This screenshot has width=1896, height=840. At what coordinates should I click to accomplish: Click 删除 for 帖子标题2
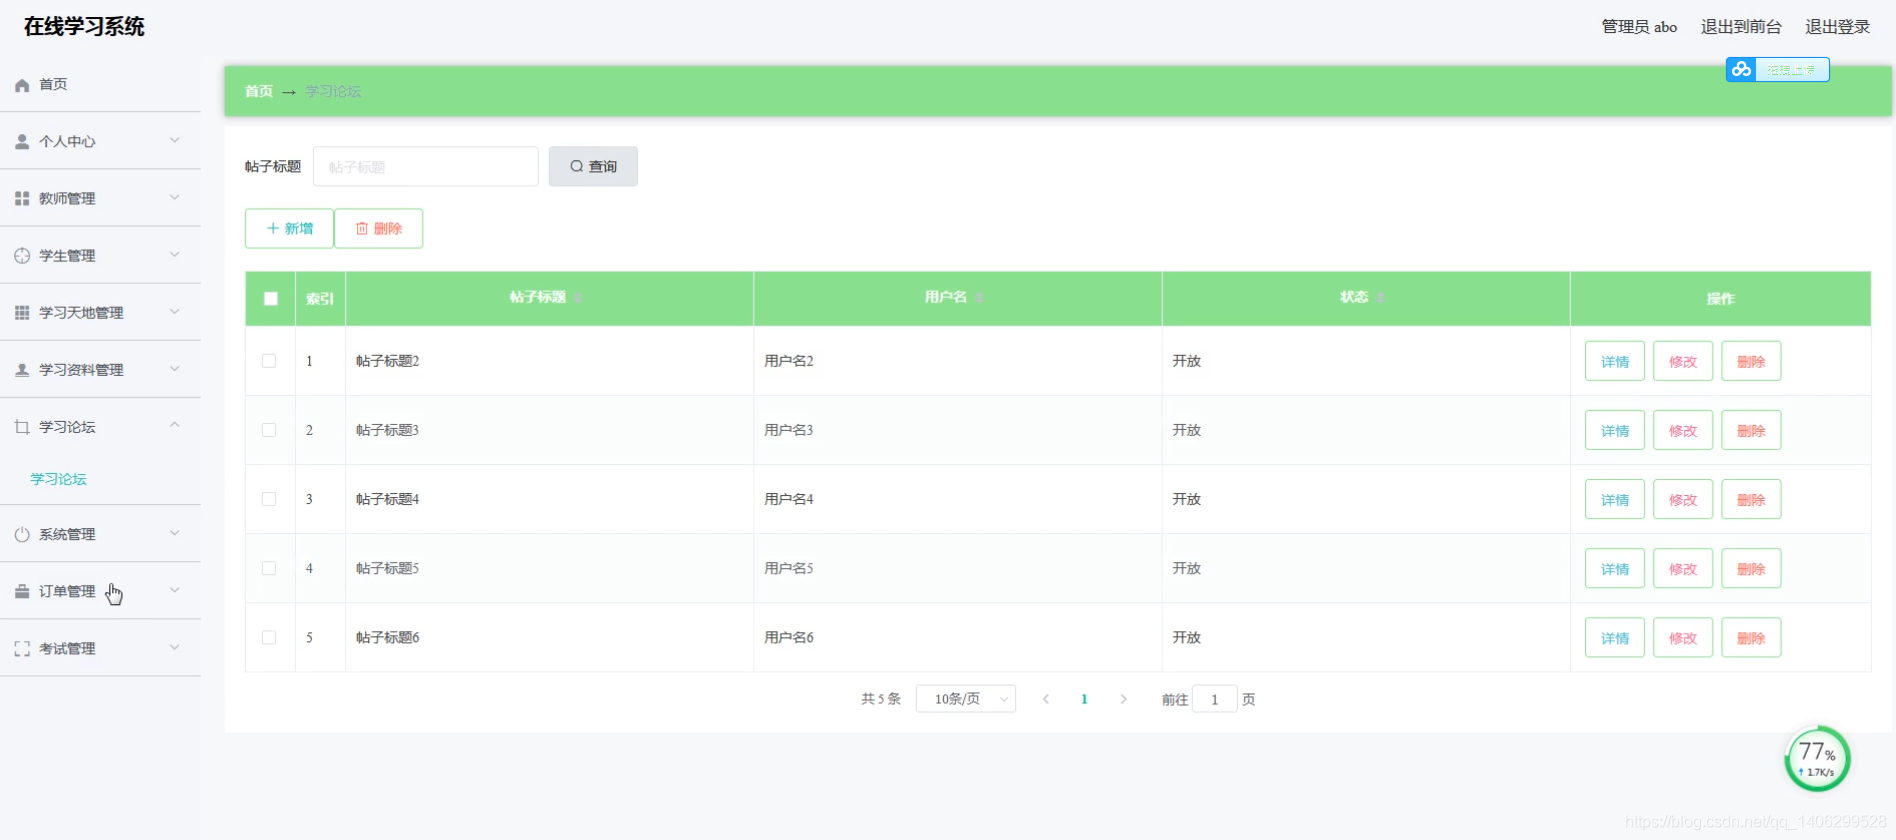tap(1751, 362)
